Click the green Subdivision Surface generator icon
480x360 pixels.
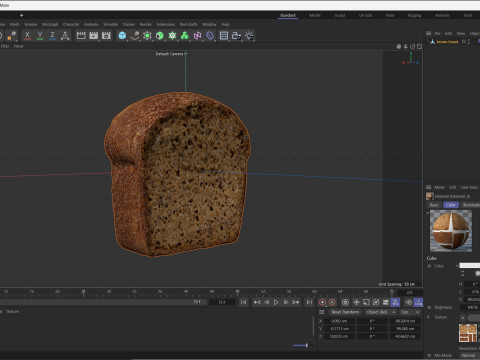(x=147, y=35)
